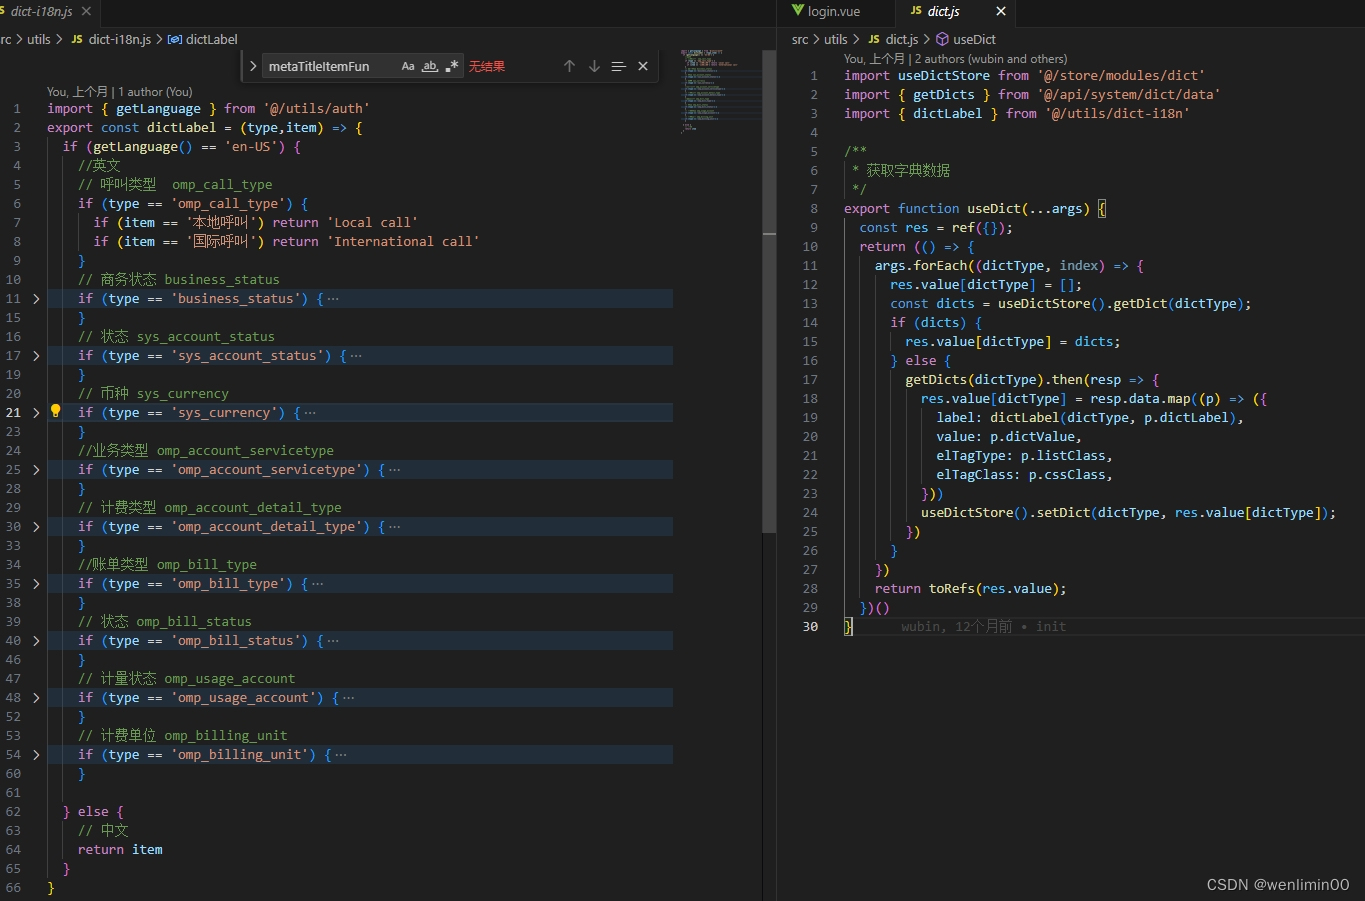
Task: Go to next match arrow
Action: [594, 66]
